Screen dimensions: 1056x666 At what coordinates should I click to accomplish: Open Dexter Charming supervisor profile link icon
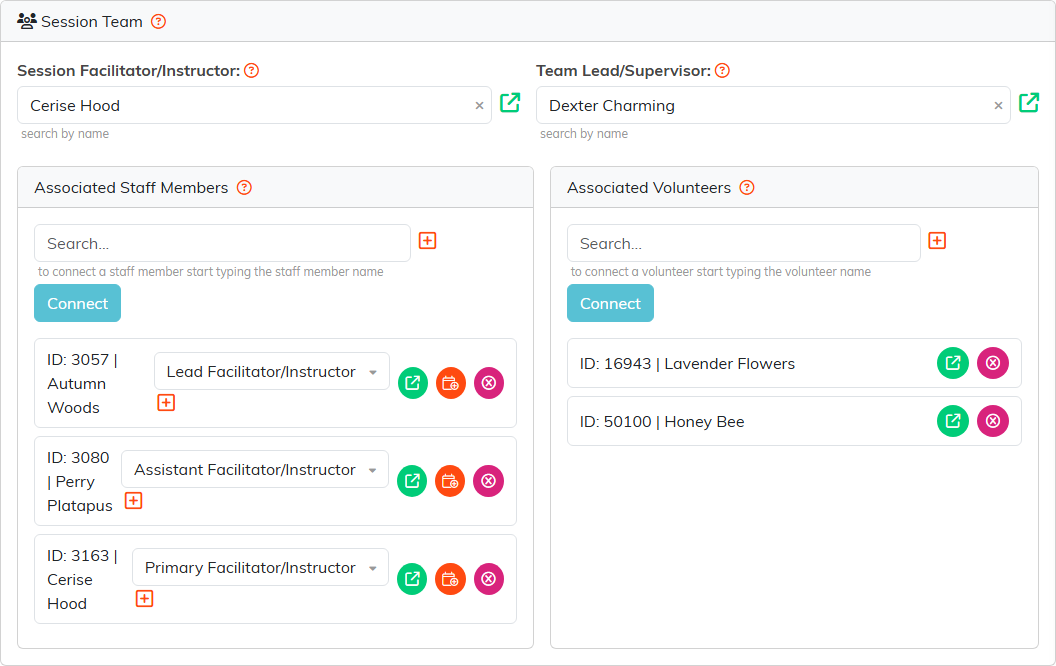tap(1028, 102)
